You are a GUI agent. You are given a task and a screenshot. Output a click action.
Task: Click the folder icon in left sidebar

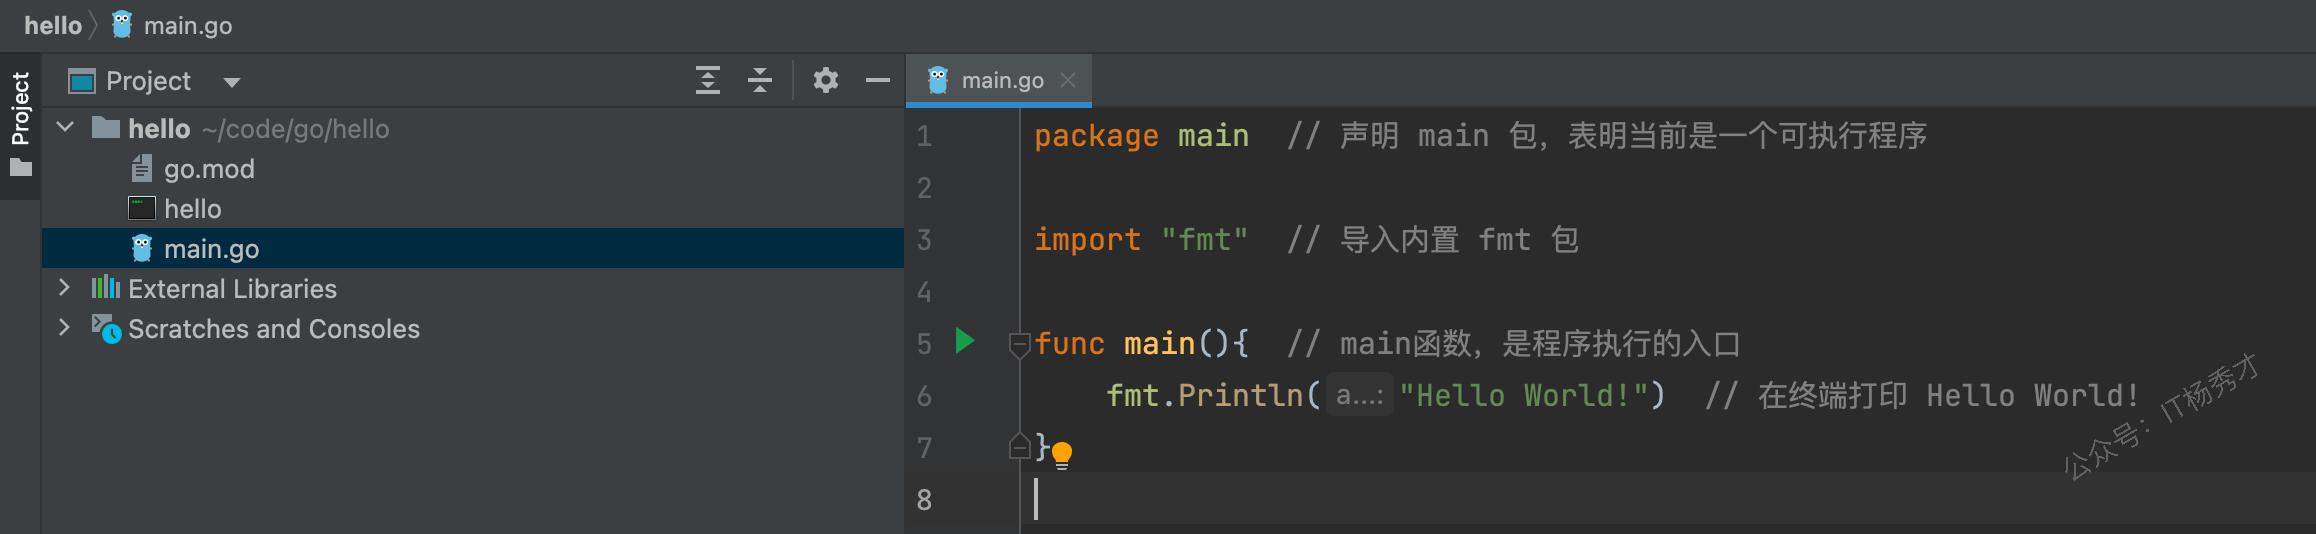tap(21, 168)
